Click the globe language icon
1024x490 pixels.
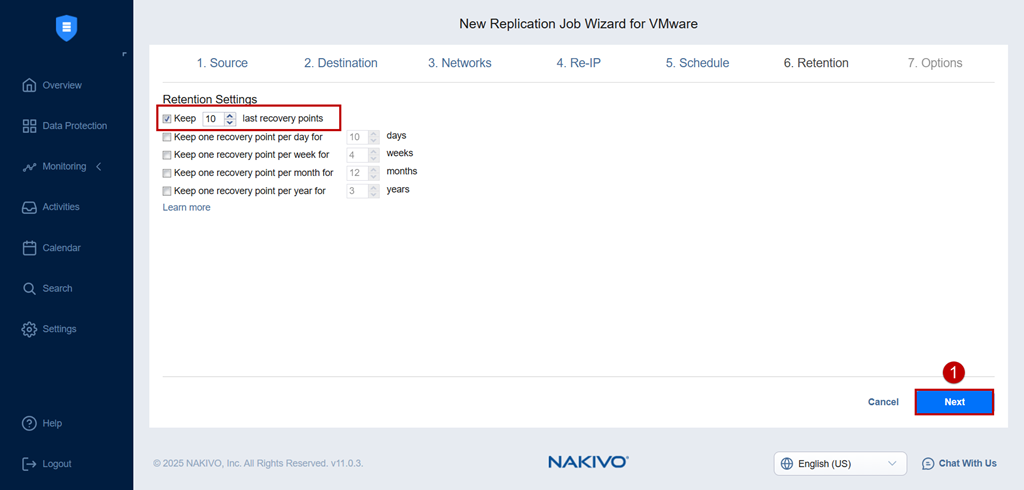tap(787, 464)
